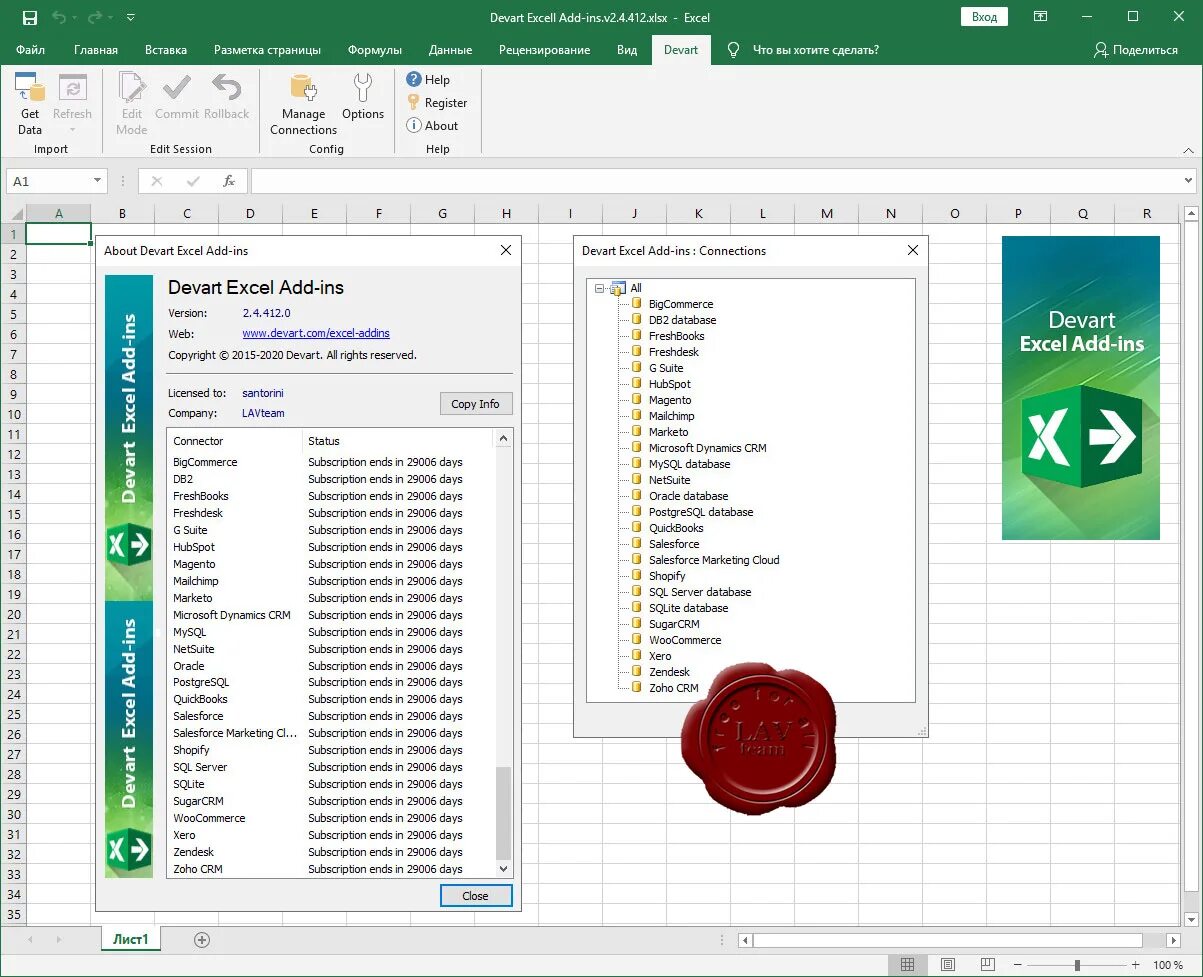This screenshot has width=1203, height=977.
Task: Click the cancel X in formula bar
Action: pos(156,181)
